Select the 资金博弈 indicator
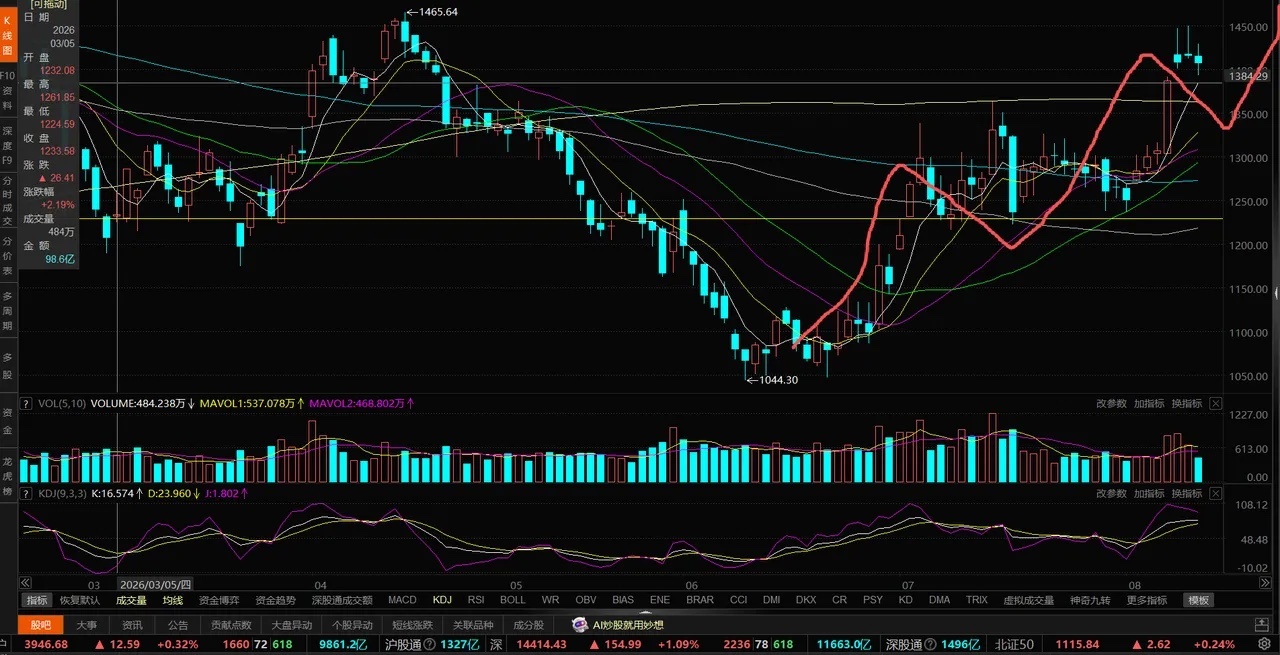This screenshot has width=1280, height=655. coord(219,600)
